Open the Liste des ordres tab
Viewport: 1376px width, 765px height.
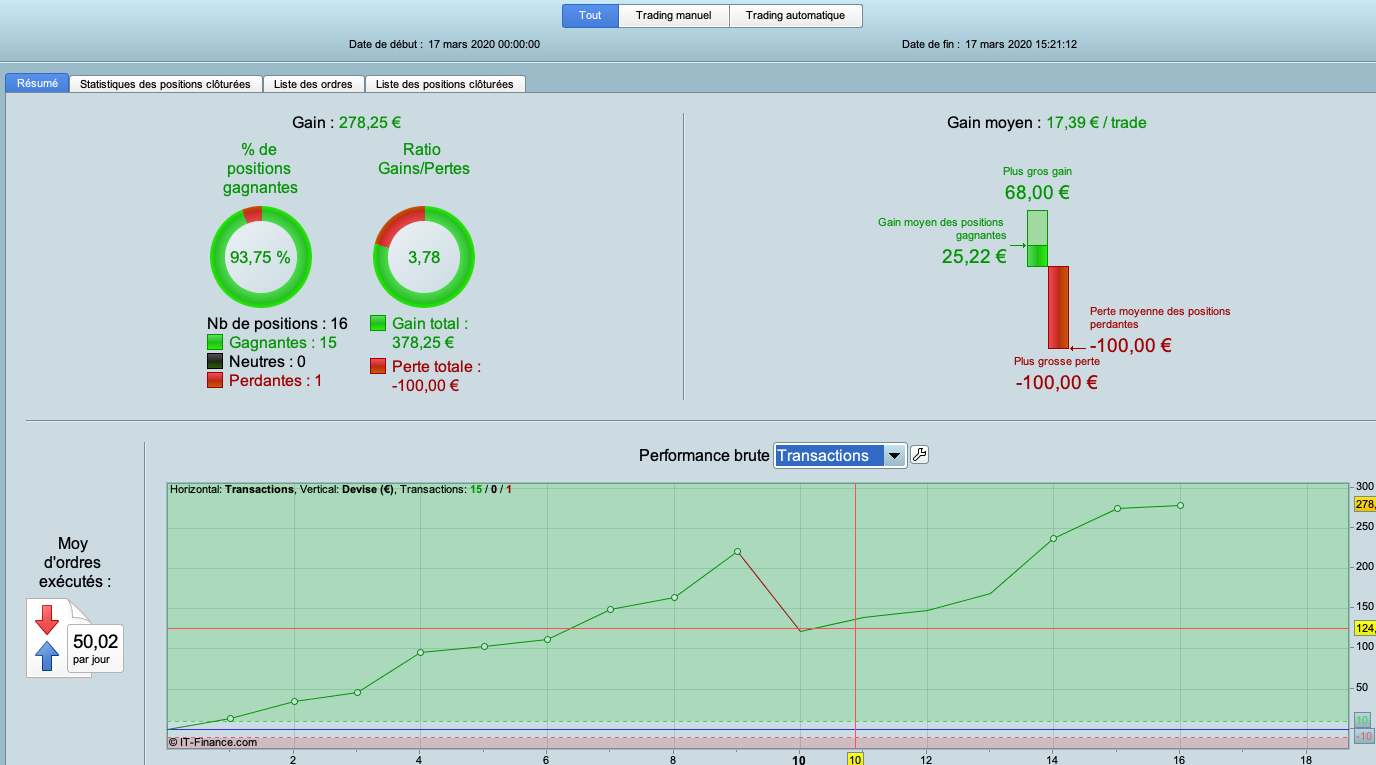point(313,84)
